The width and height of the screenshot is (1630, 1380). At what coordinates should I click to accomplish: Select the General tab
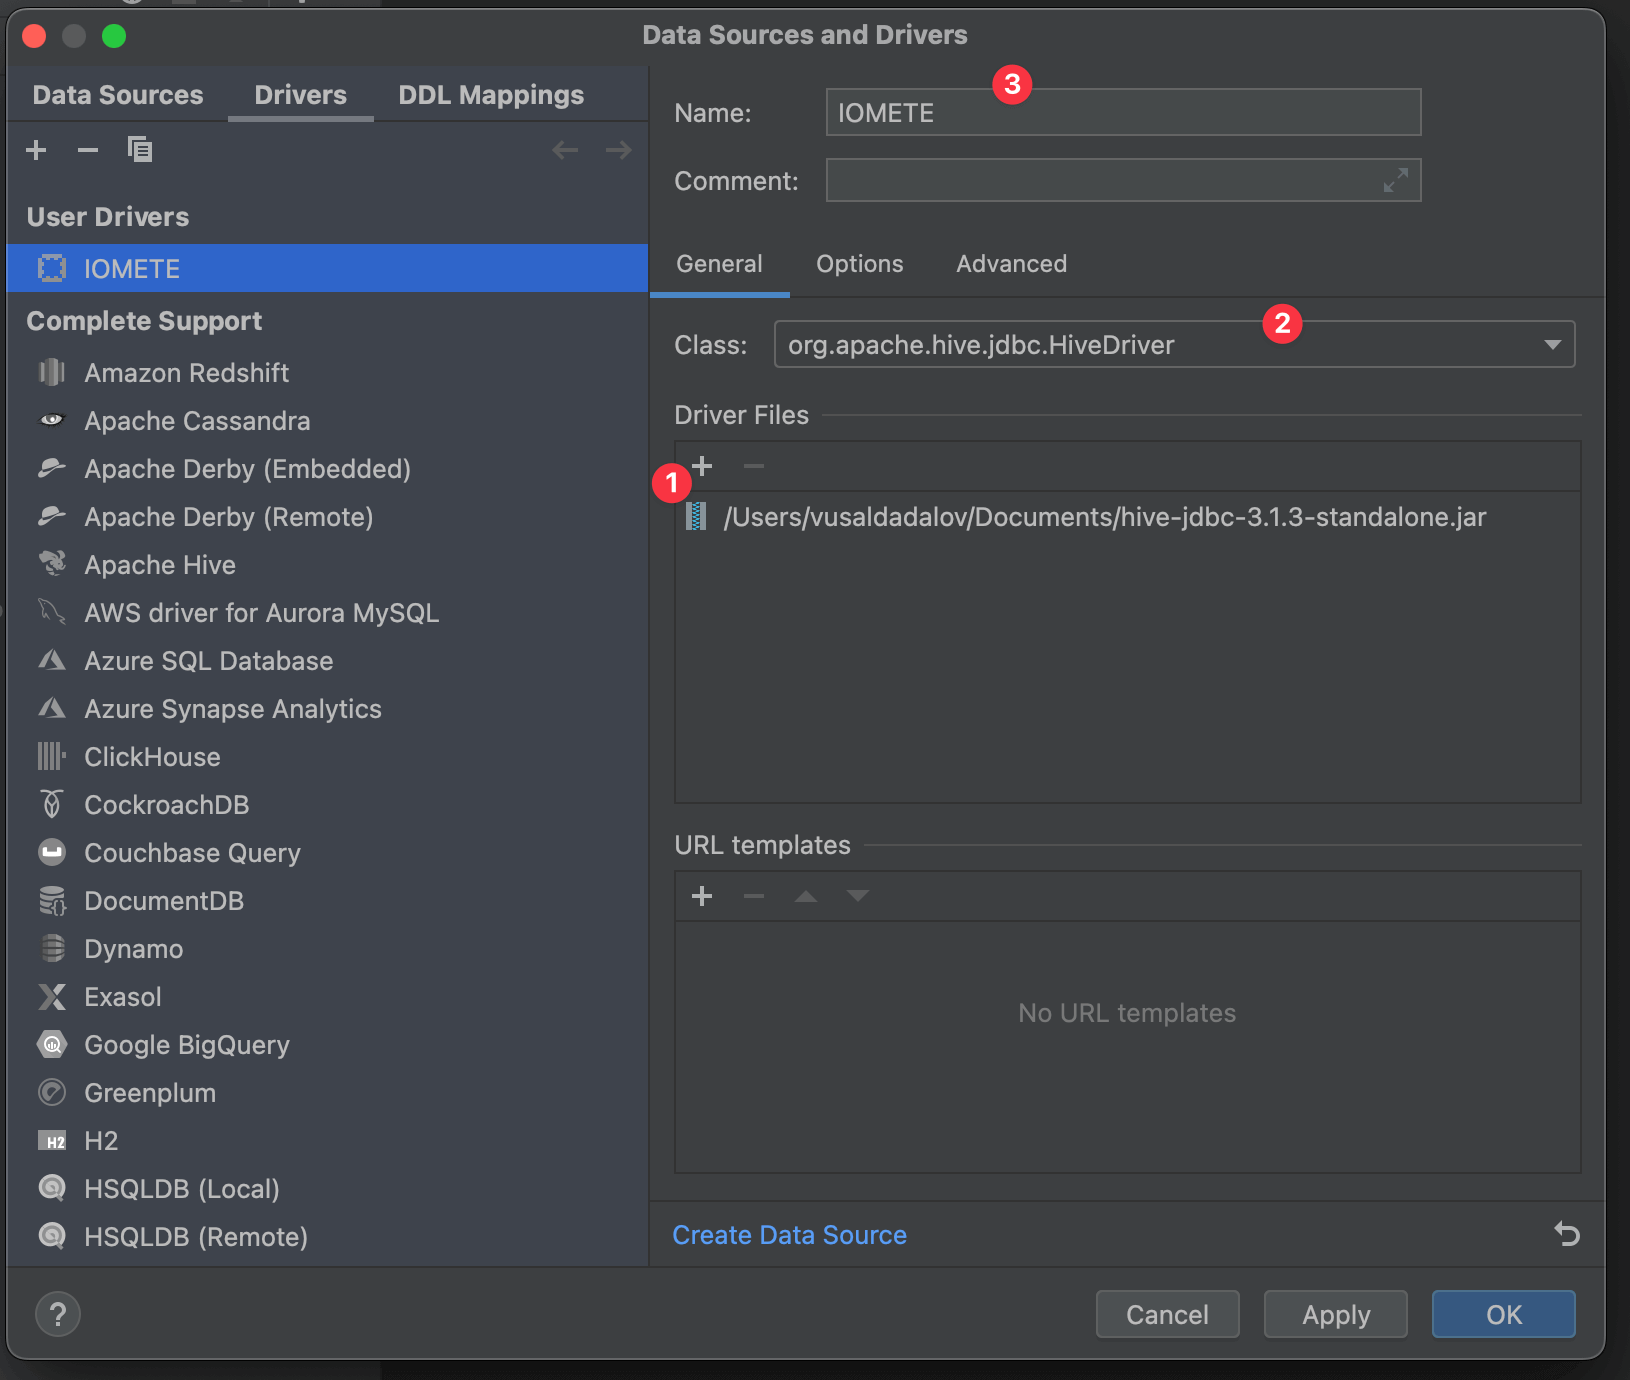719,264
